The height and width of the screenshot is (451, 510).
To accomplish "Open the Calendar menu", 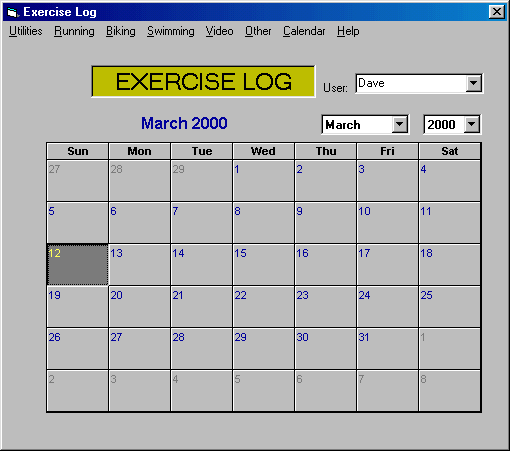I will [304, 31].
